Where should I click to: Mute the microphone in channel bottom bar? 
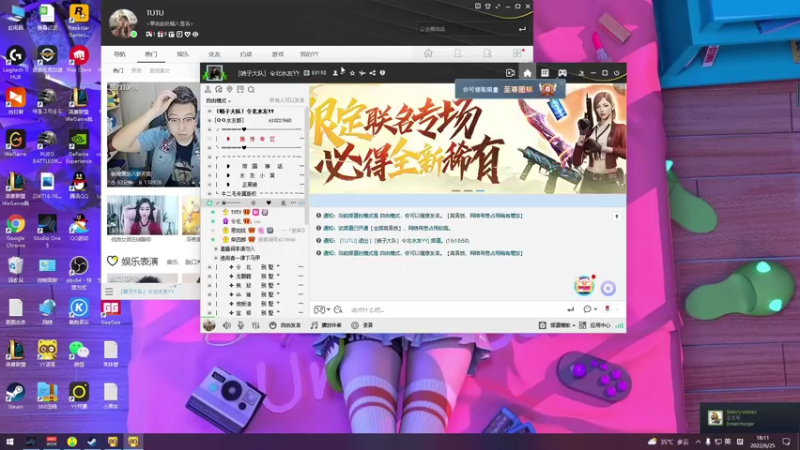241,325
